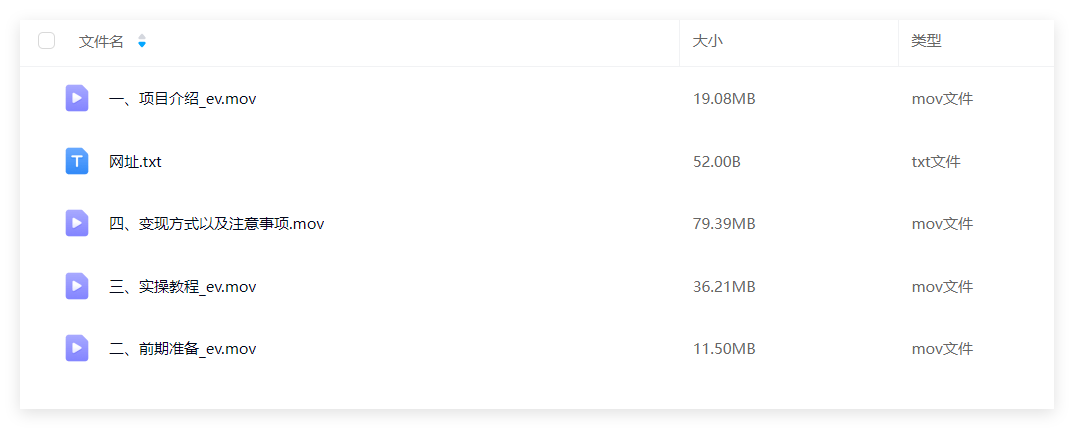
Task: Open 四、变现方式以及注意事项.mov file name
Action: 216,224
